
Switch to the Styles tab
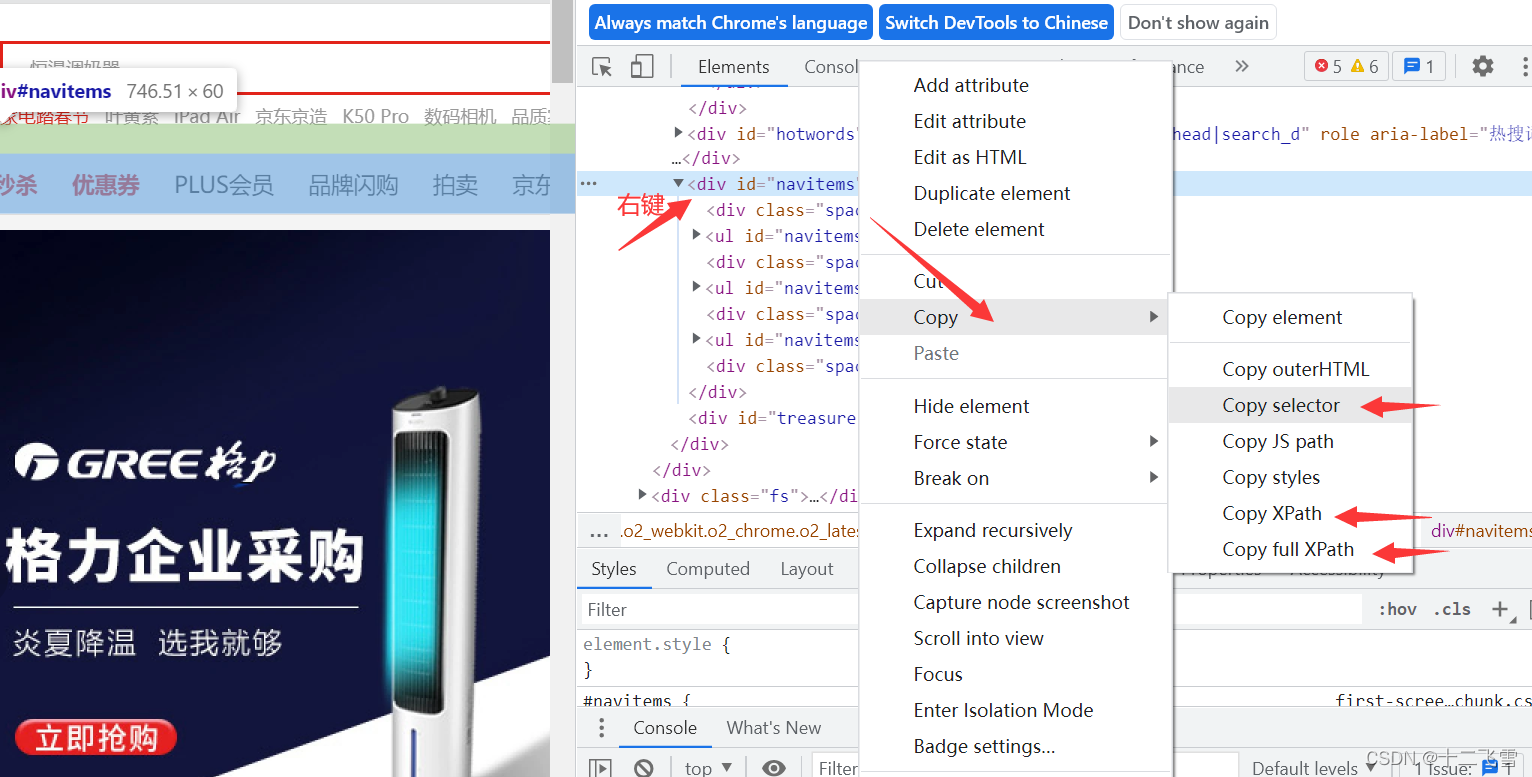click(614, 569)
